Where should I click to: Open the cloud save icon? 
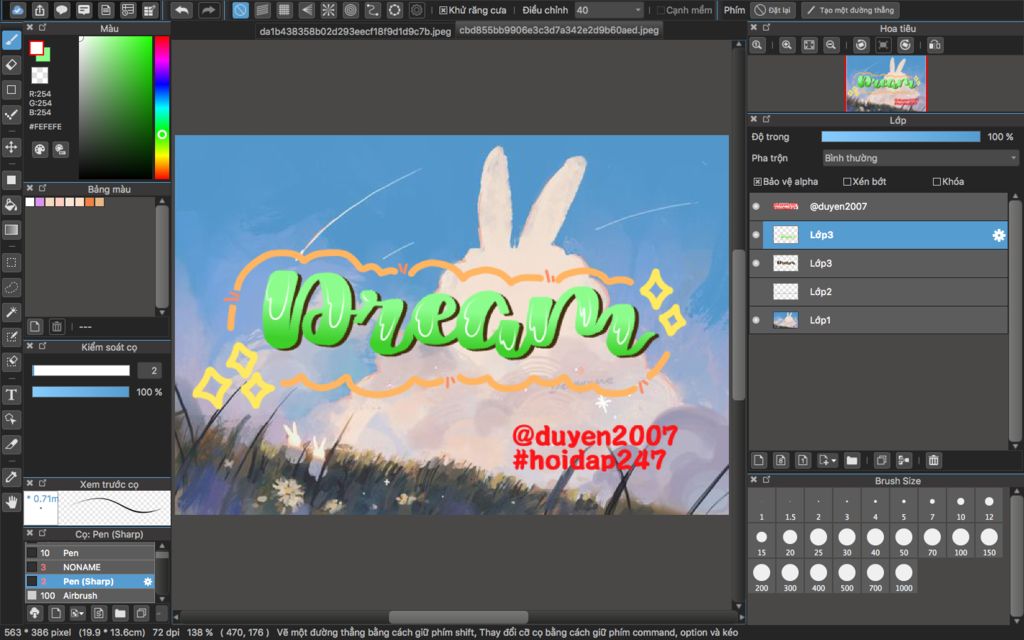18,10
